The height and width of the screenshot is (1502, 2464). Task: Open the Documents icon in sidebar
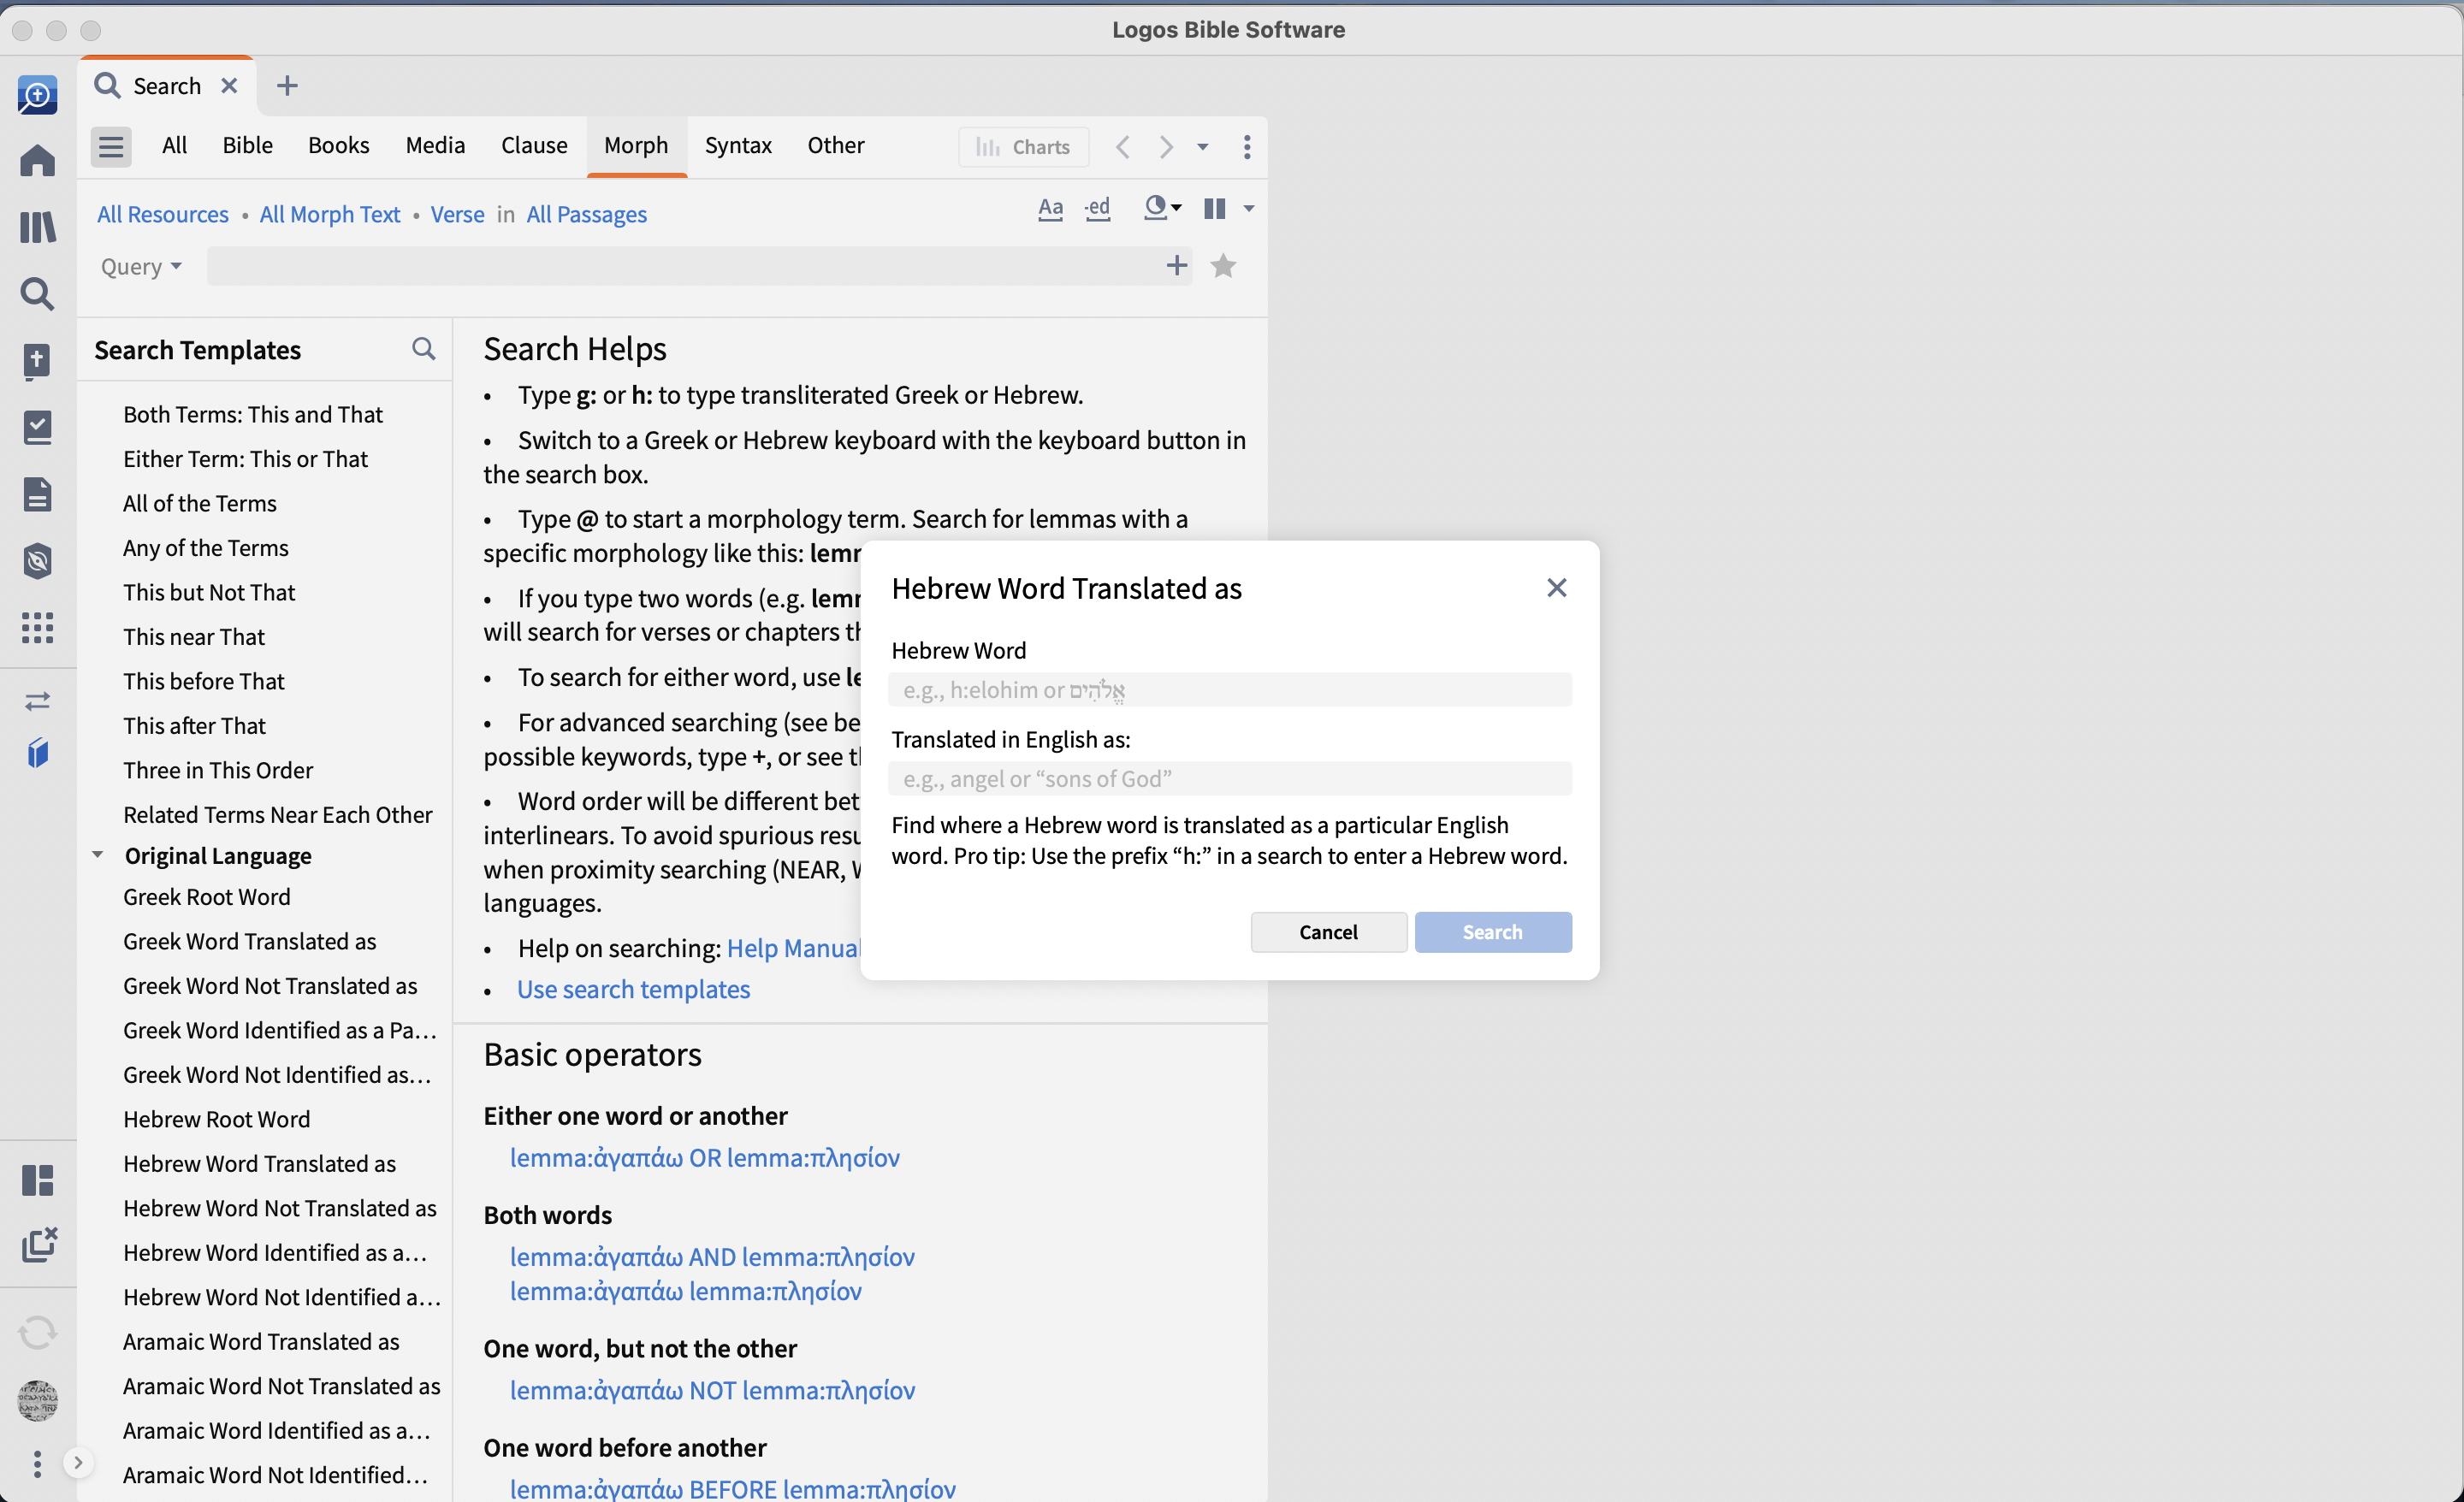coord(38,494)
